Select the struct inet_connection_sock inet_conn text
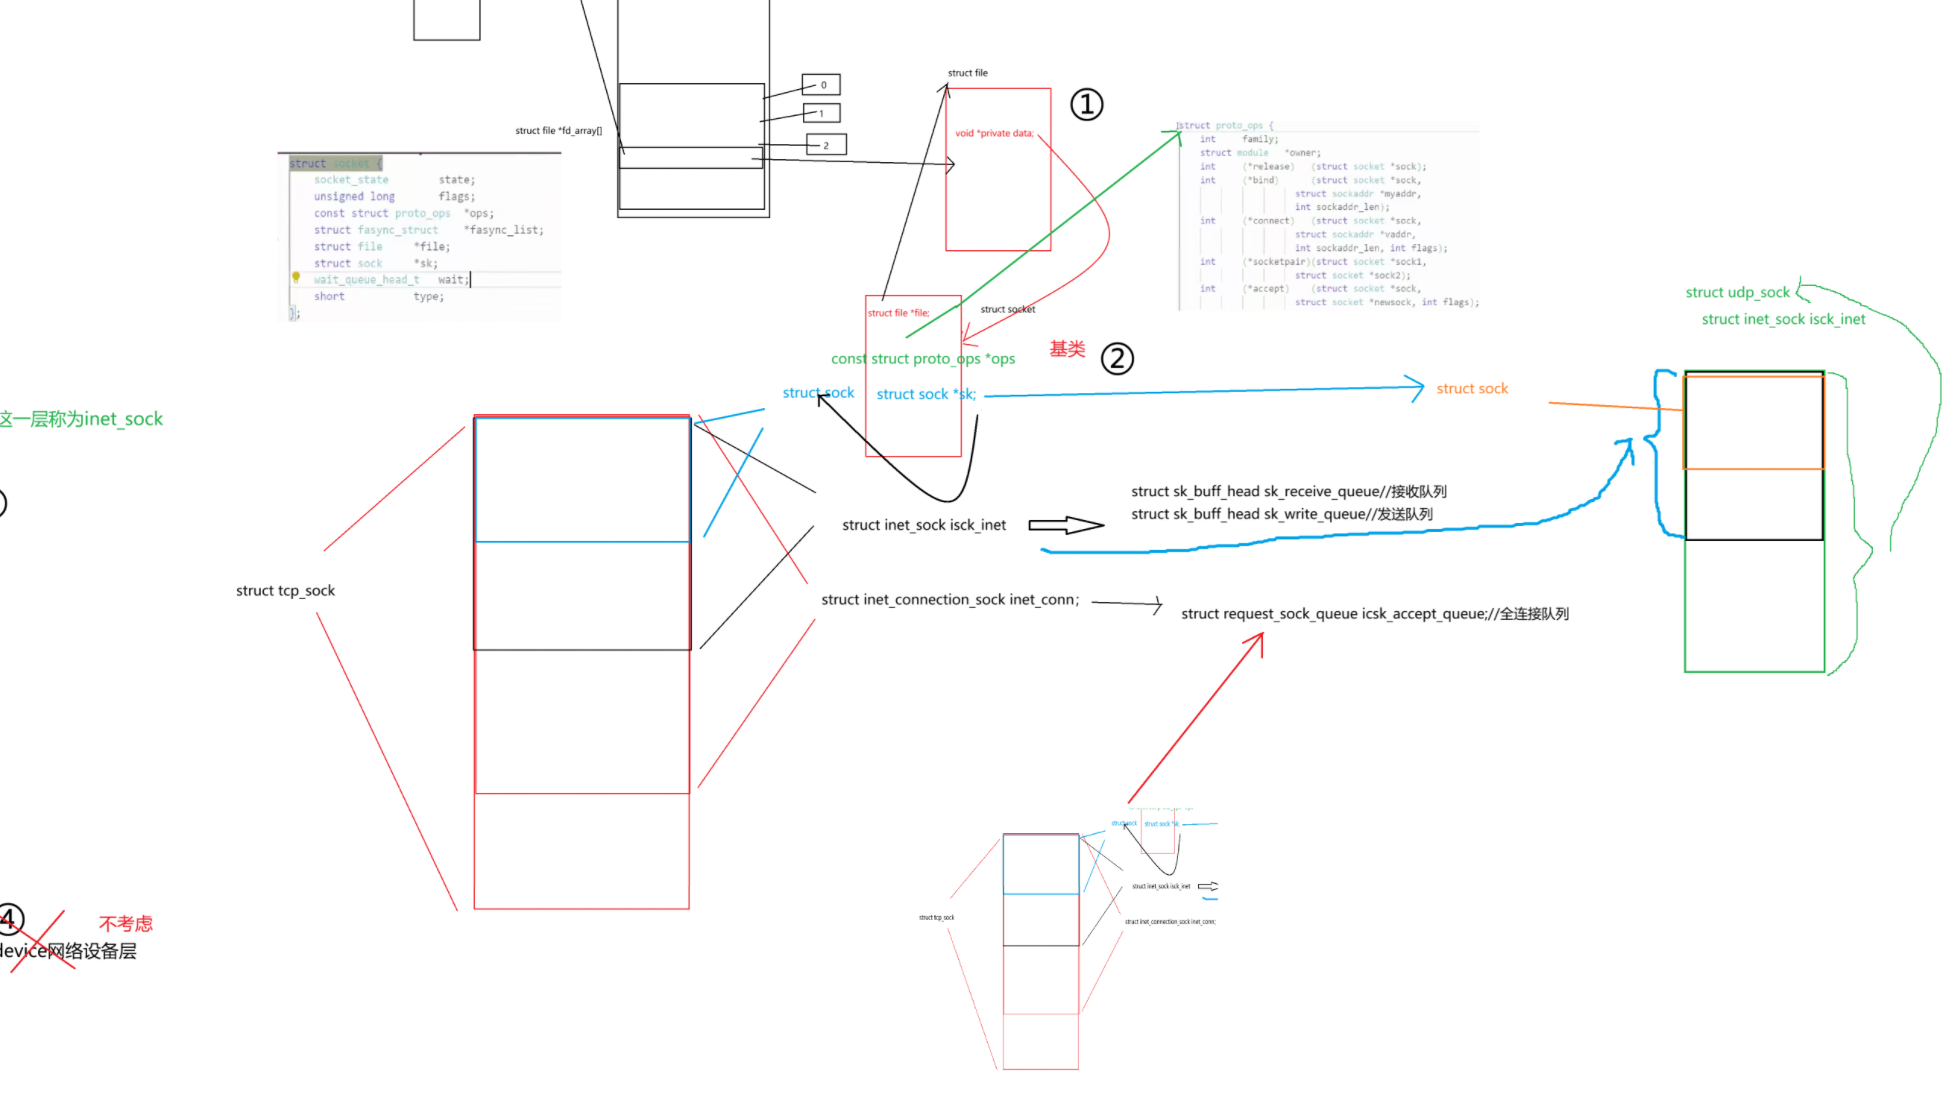The height and width of the screenshot is (1101, 1956). 950,600
